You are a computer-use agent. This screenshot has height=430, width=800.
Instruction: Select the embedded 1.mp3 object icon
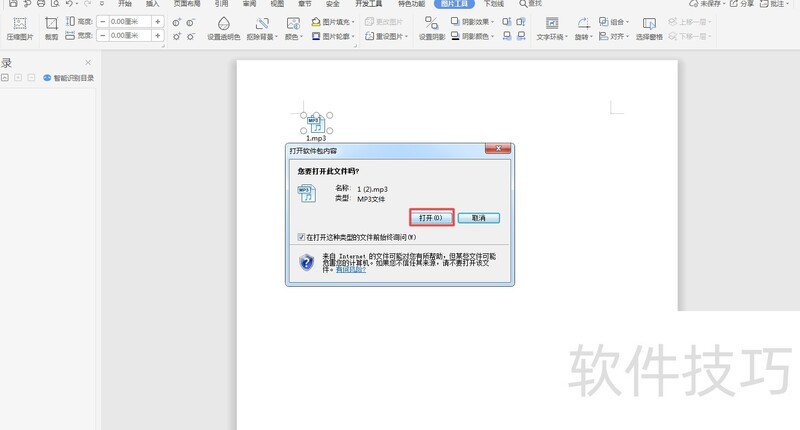click(316, 123)
